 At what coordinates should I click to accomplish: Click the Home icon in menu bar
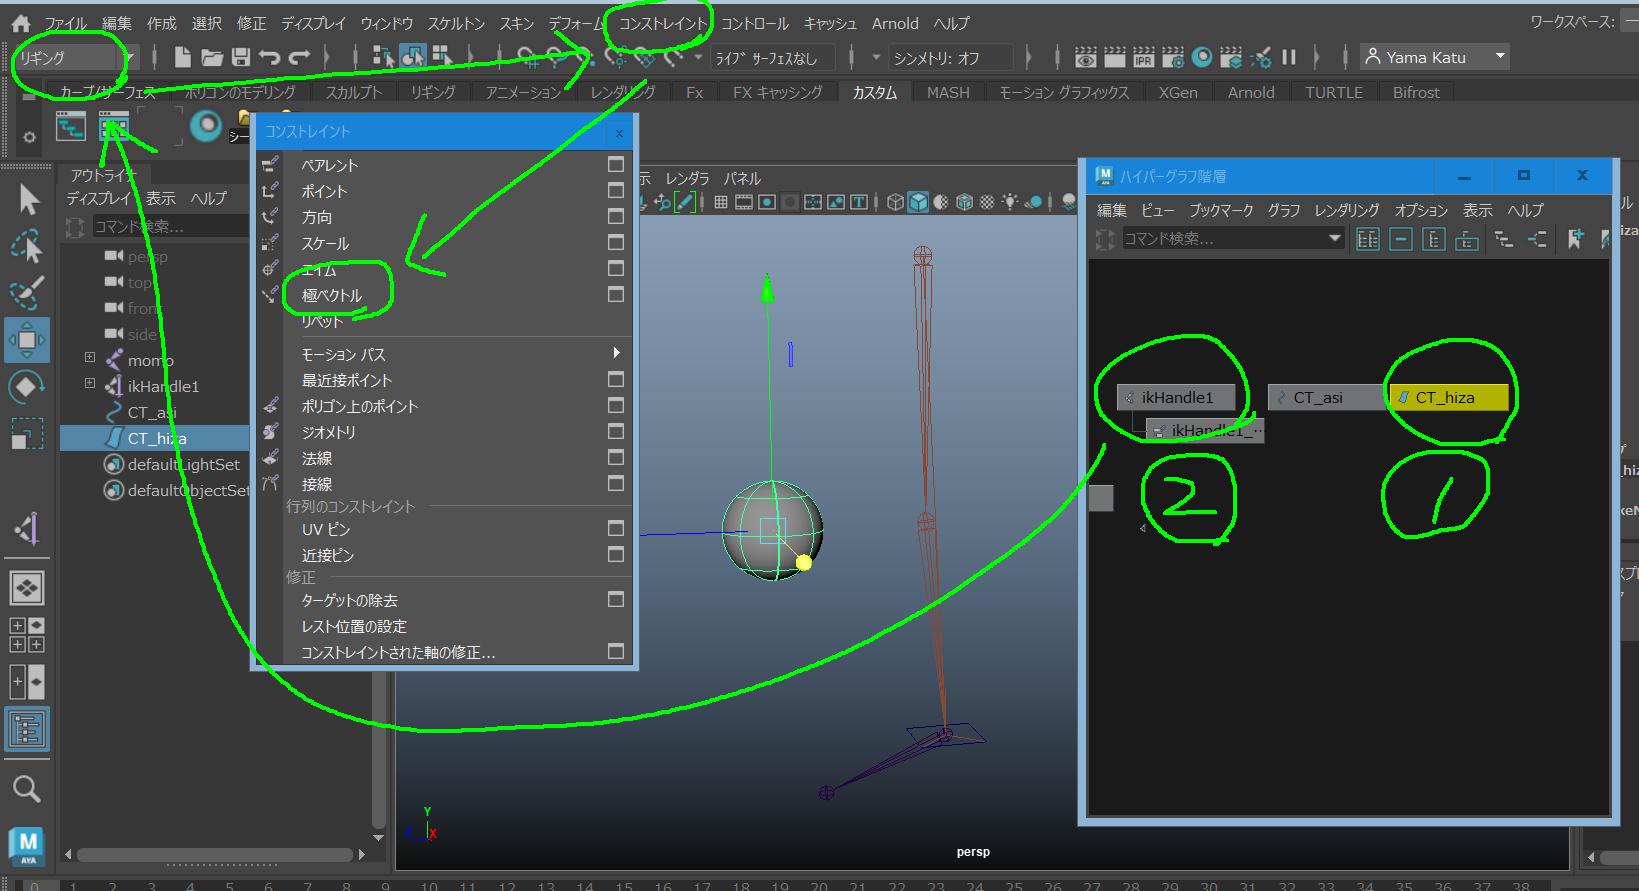point(20,23)
